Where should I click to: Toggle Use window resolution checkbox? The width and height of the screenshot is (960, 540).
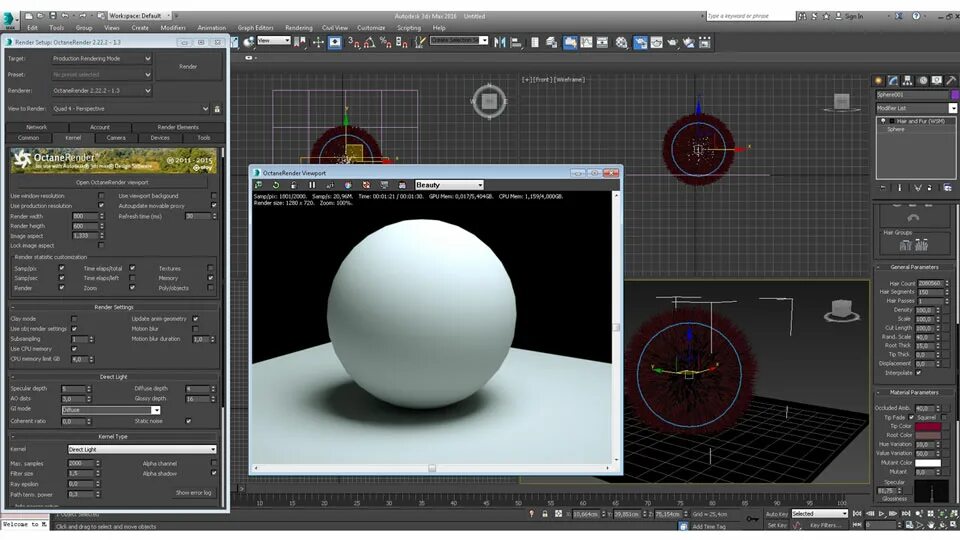point(101,196)
